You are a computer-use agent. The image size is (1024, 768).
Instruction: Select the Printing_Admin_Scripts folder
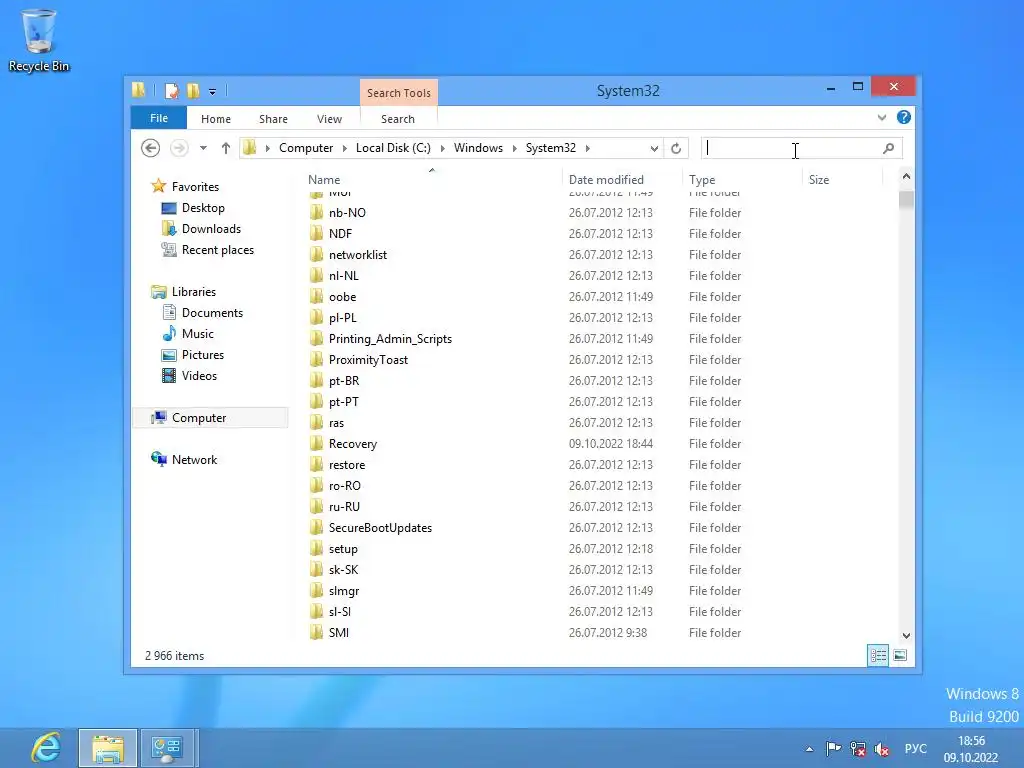pos(390,338)
